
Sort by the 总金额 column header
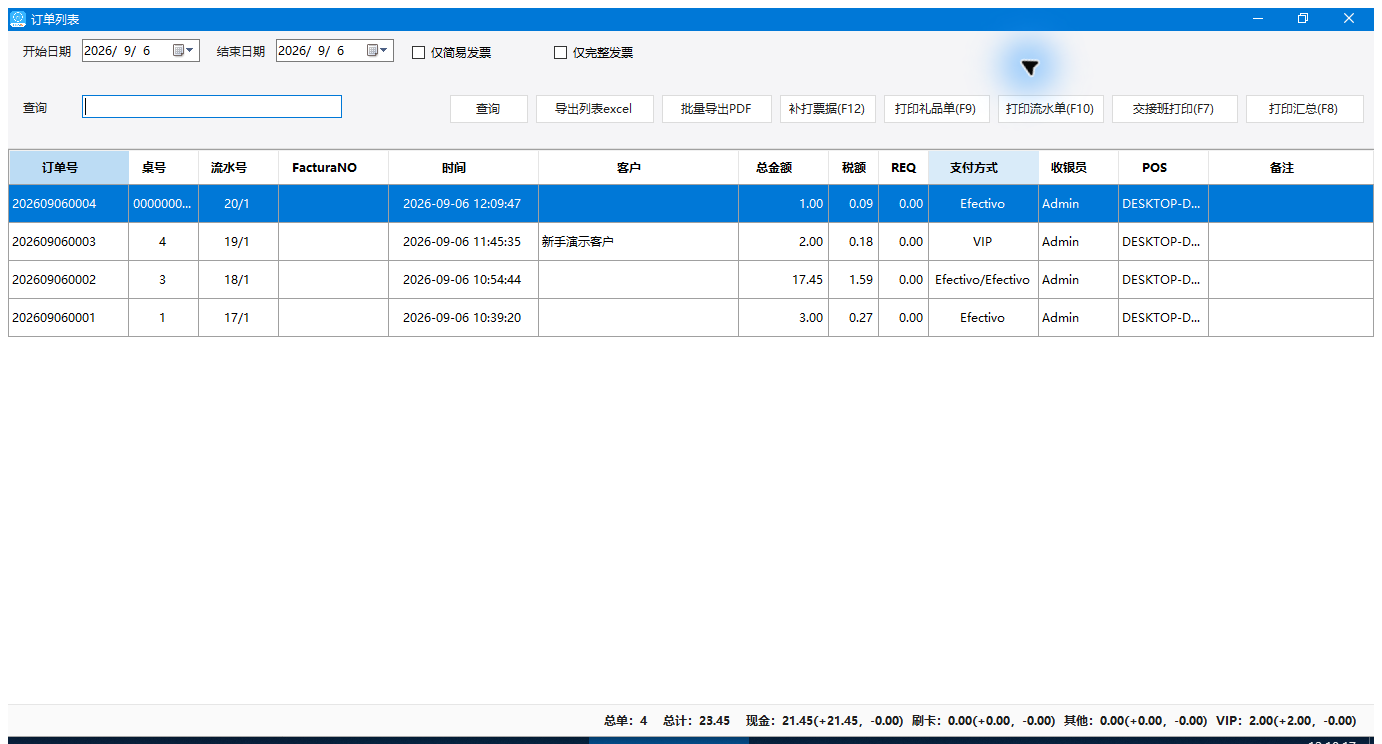(x=784, y=168)
